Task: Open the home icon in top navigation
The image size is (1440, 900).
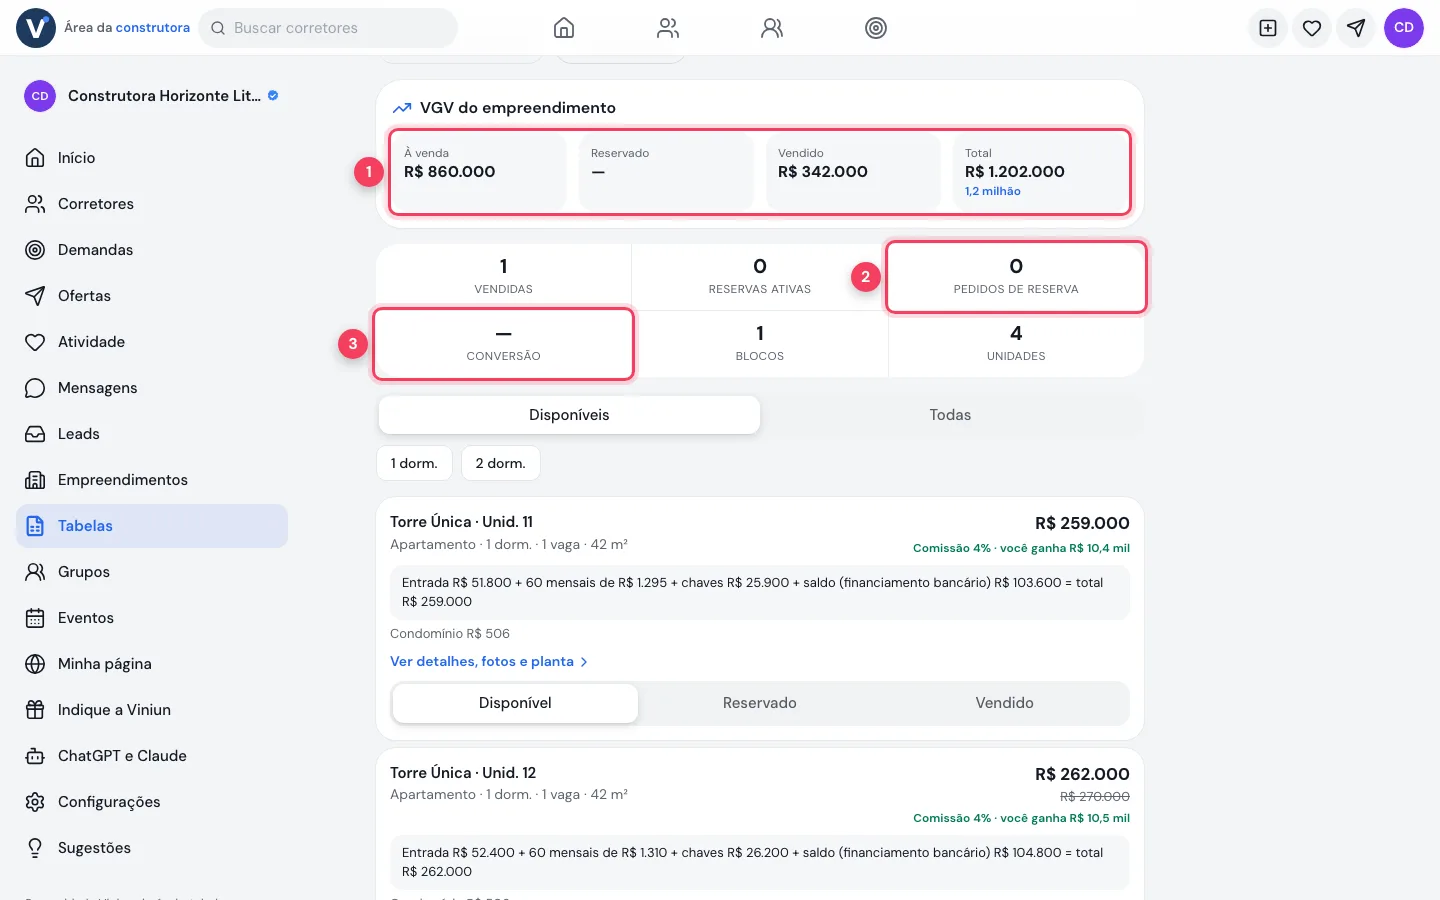Action: [564, 28]
